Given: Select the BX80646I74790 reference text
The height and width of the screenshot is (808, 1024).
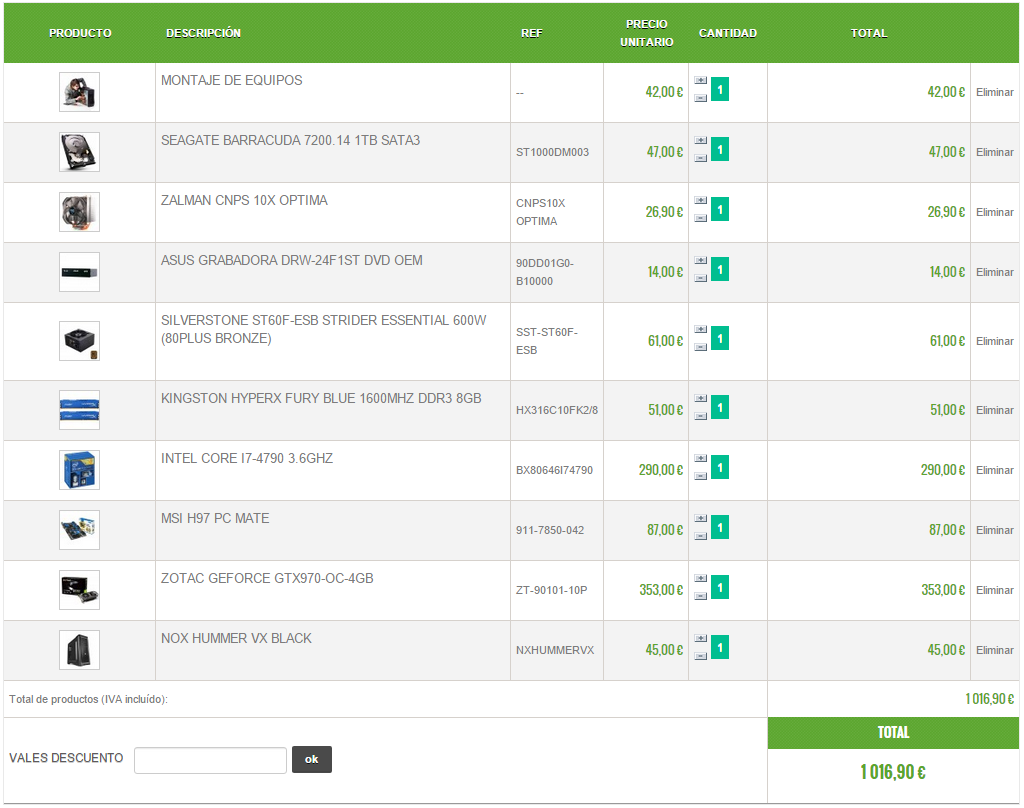Looking at the screenshot, I should point(554,470).
